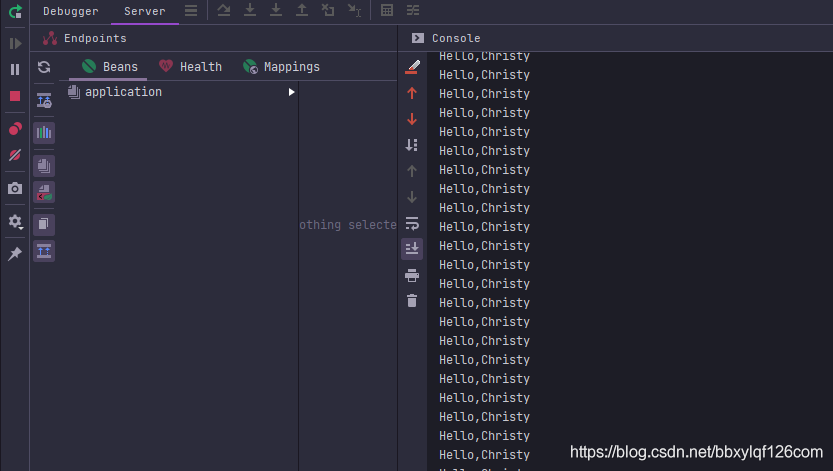Click the Evaluate Expression calculator icon

(387, 11)
